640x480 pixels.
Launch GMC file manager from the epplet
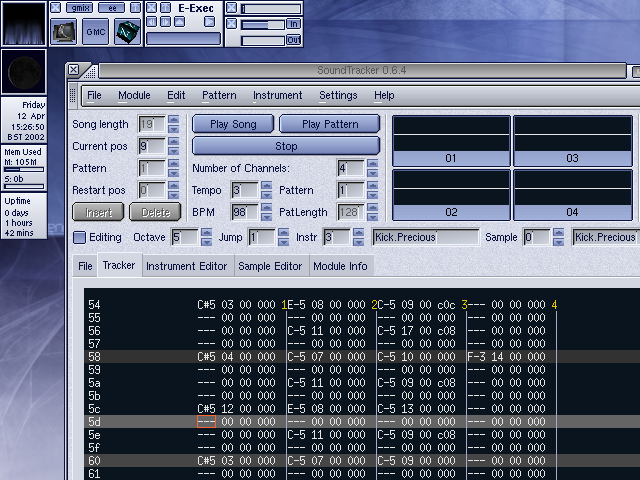tap(96, 32)
